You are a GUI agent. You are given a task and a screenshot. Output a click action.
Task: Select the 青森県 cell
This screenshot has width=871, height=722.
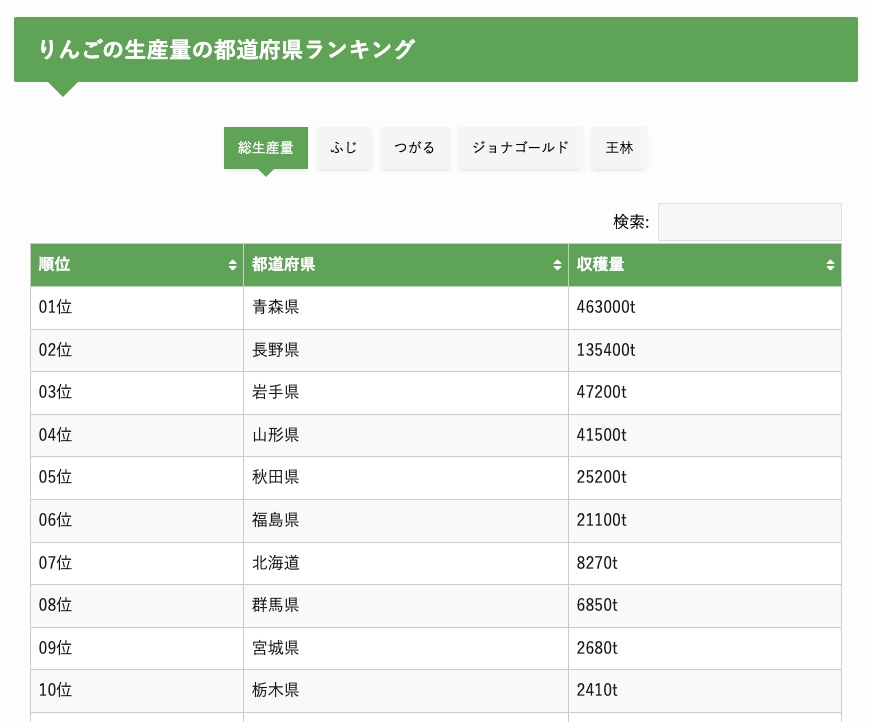point(406,308)
